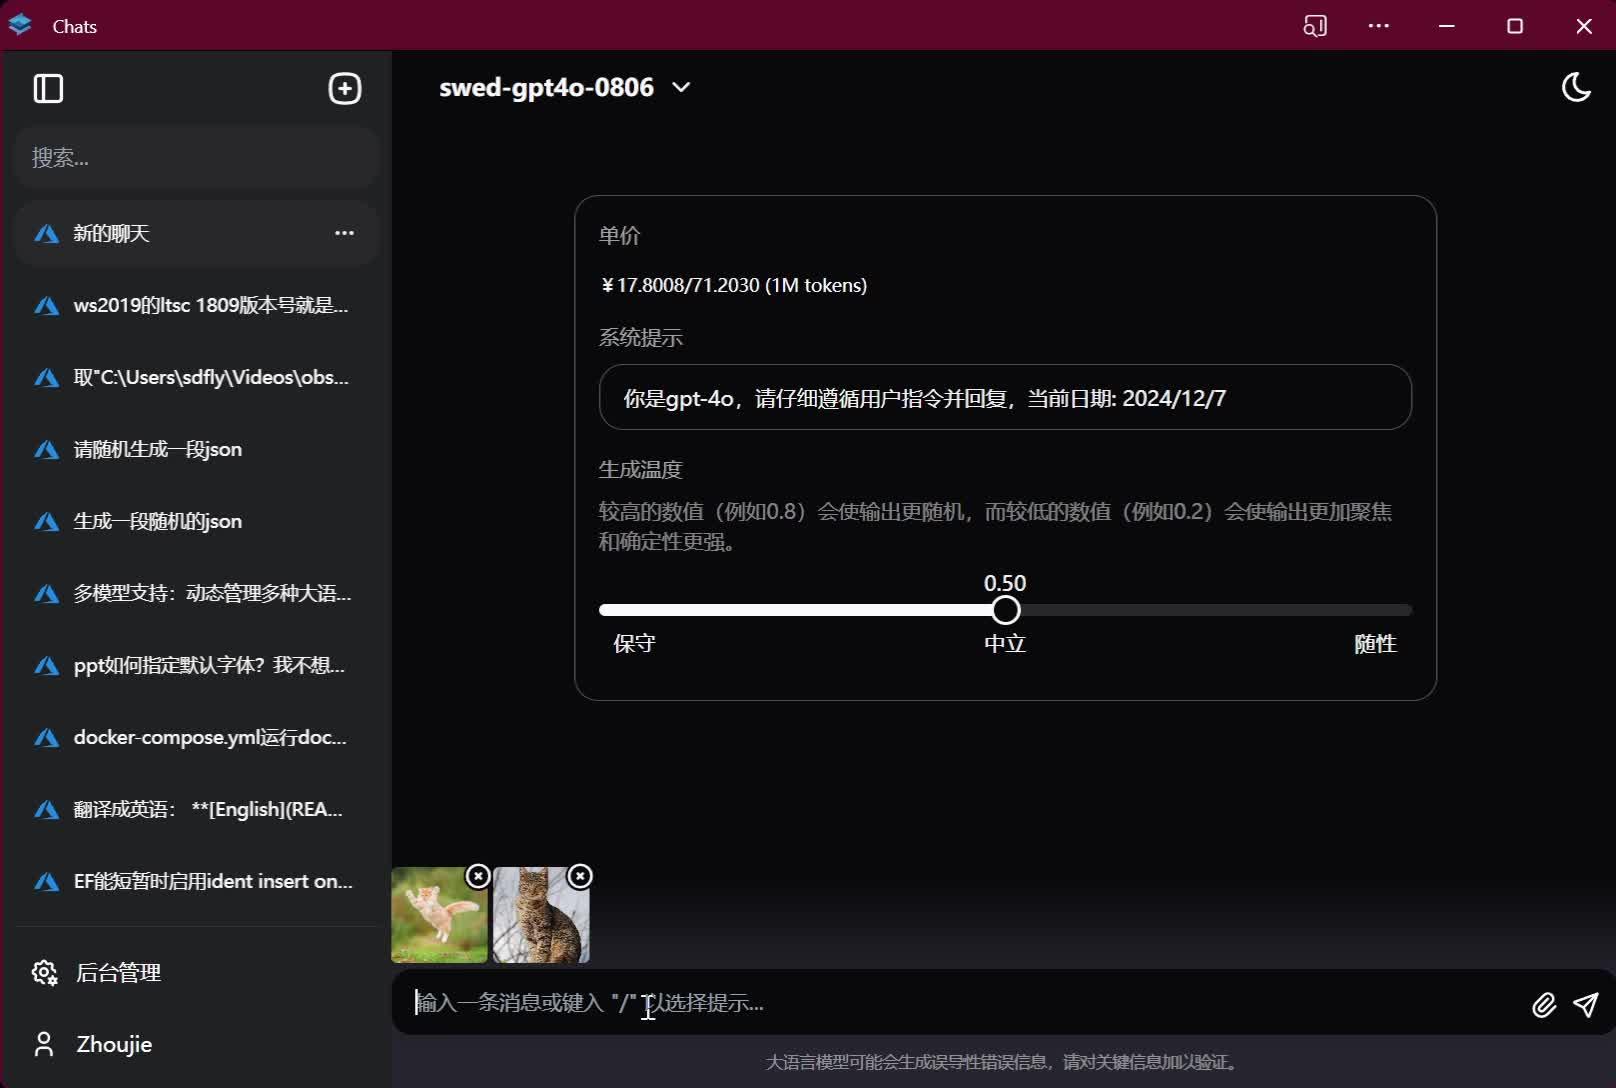Click the Chats app logo in title bar

[19, 25]
